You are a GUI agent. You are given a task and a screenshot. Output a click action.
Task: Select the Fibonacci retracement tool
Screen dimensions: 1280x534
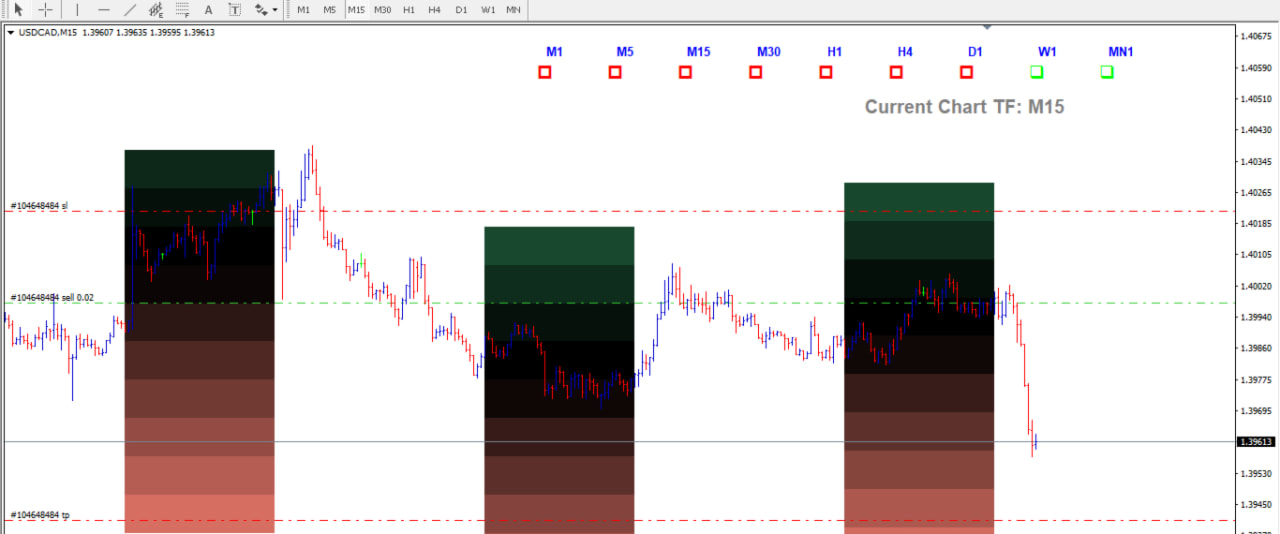pos(181,10)
